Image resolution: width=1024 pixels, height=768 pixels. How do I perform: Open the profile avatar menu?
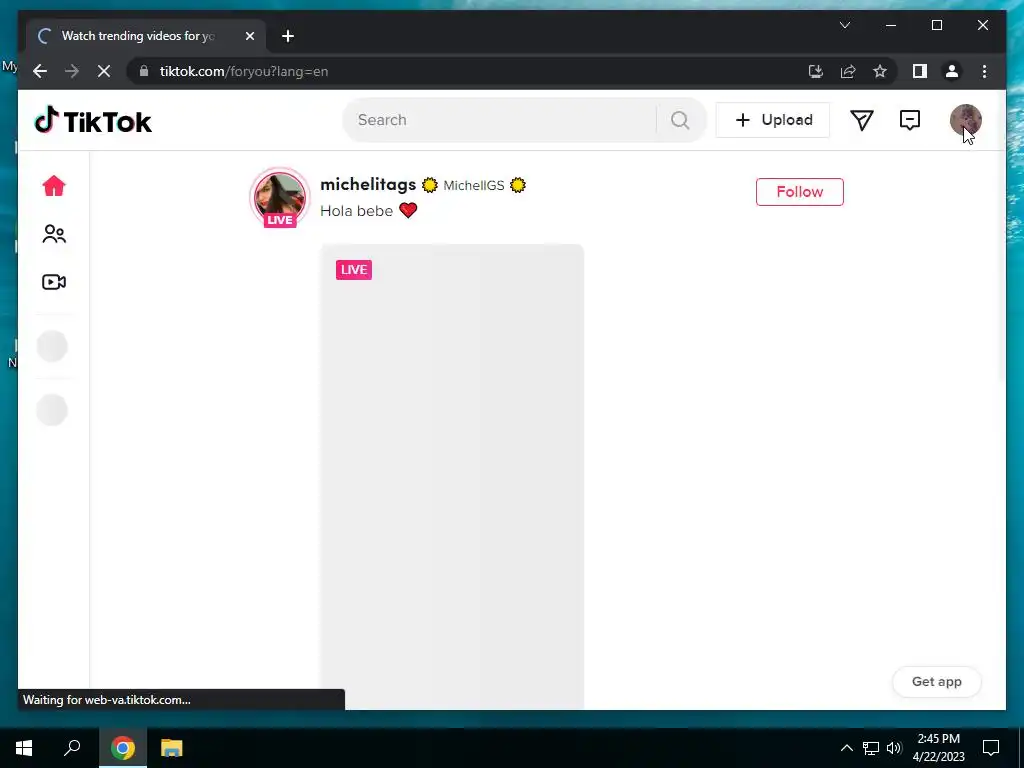tap(965, 120)
